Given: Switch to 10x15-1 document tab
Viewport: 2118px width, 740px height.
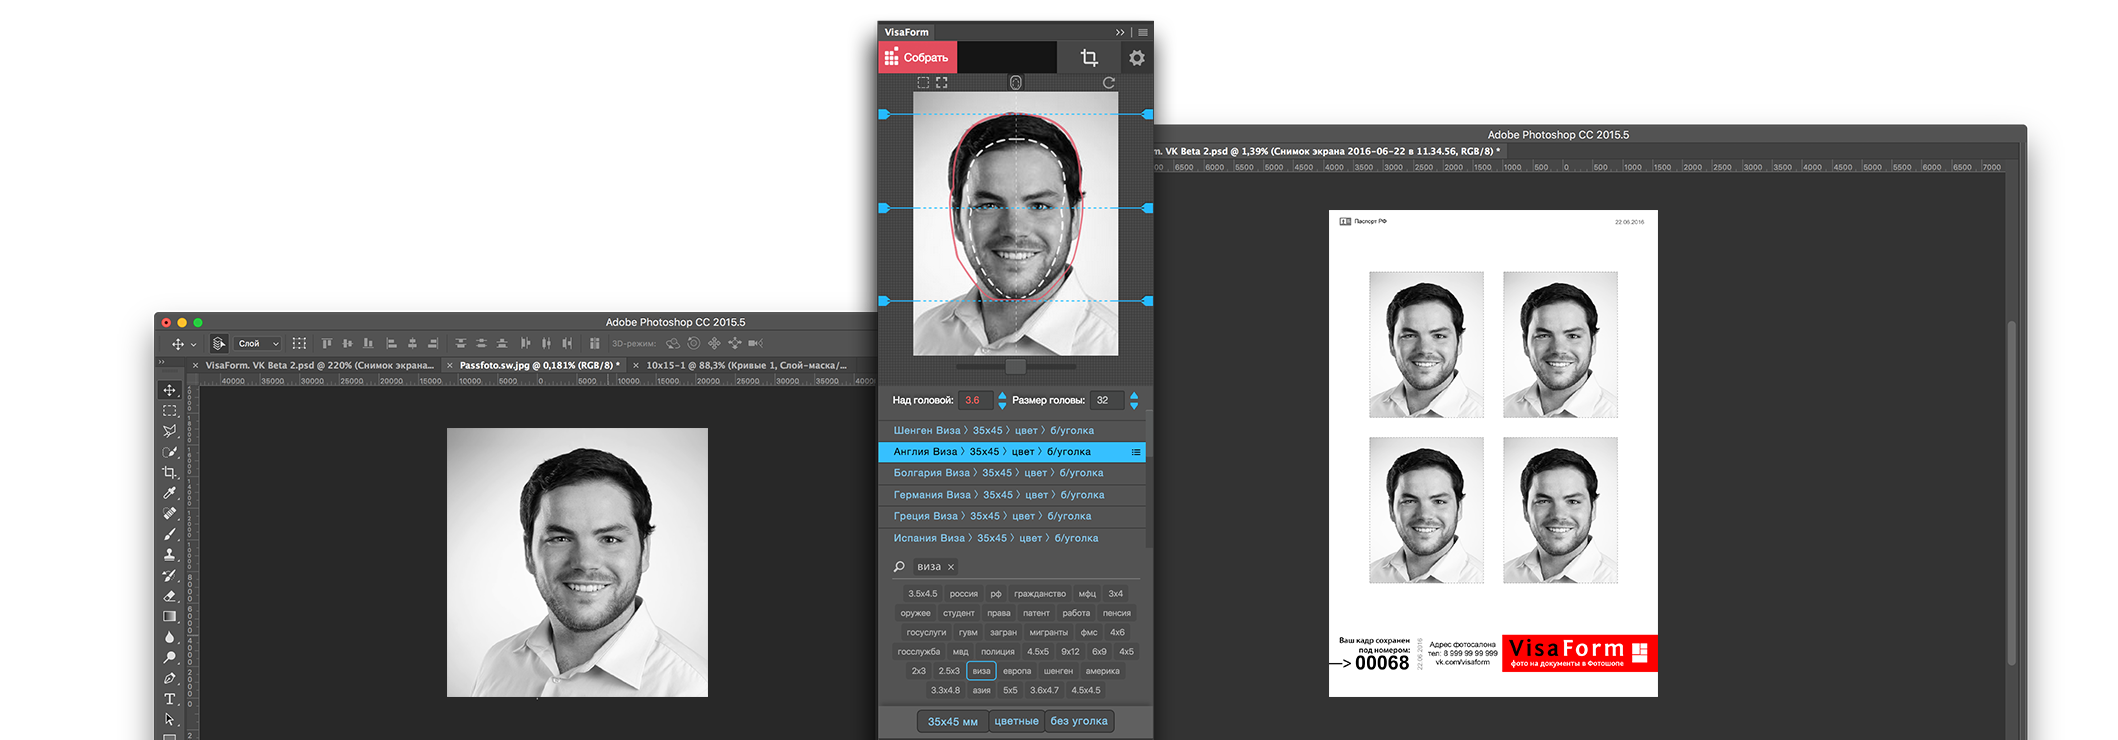Looking at the screenshot, I should click(746, 365).
